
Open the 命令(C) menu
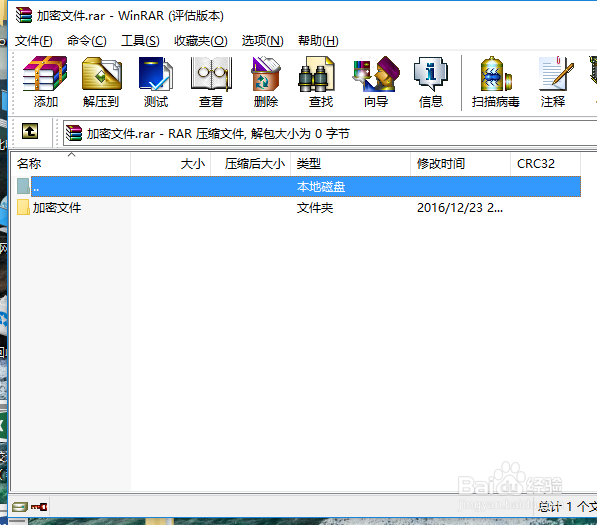click(x=87, y=41)
